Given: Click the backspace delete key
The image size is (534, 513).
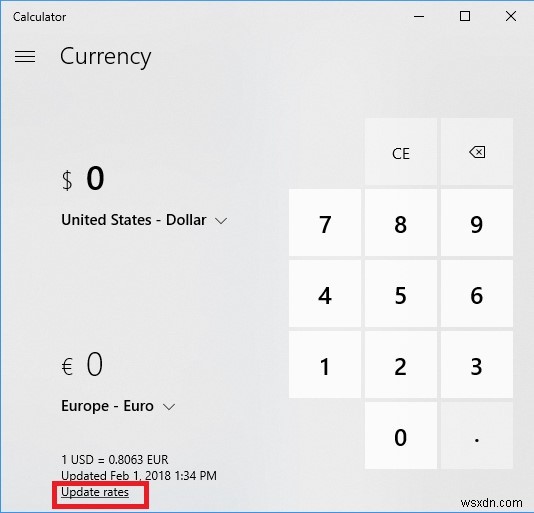Looking at the screenshot, I should pos(477,152).
